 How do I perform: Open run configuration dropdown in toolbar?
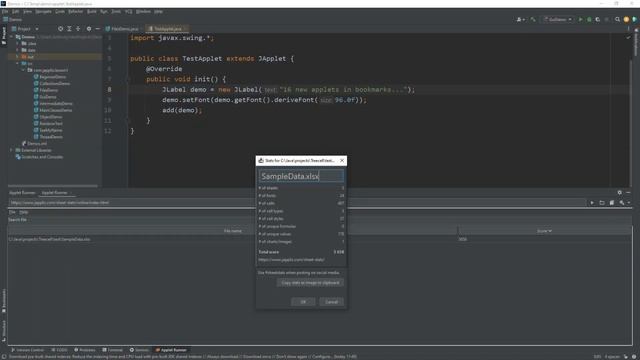click(558, 19)
